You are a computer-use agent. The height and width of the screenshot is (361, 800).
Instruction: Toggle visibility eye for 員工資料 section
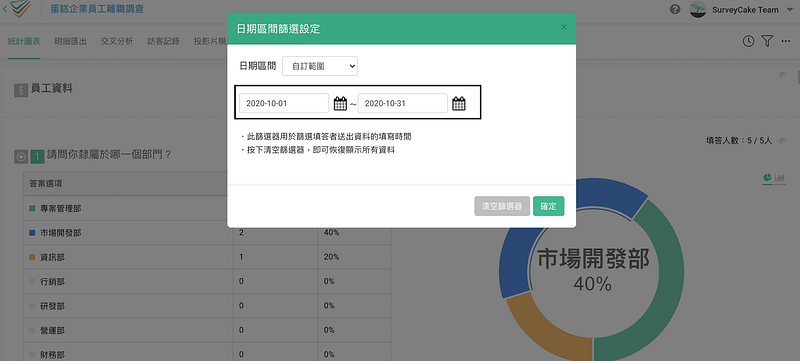(782, 74)
